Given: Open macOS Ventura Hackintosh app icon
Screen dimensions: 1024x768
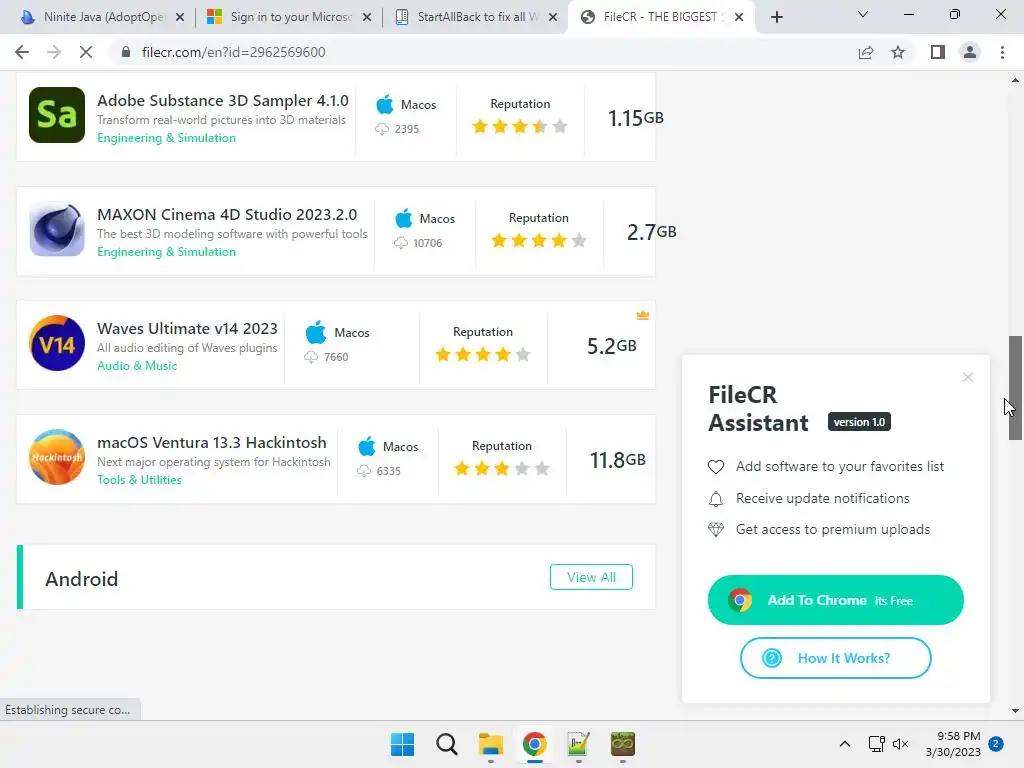Looking at the screenshot, I should (57, 457).
